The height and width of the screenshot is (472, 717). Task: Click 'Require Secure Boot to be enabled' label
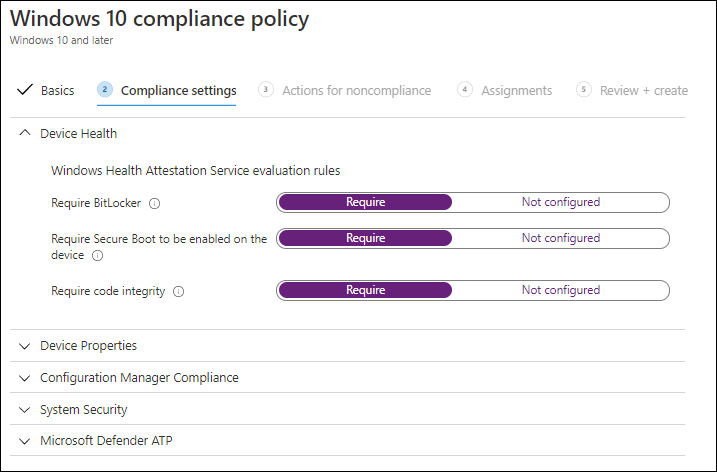[x=159, y=247]
